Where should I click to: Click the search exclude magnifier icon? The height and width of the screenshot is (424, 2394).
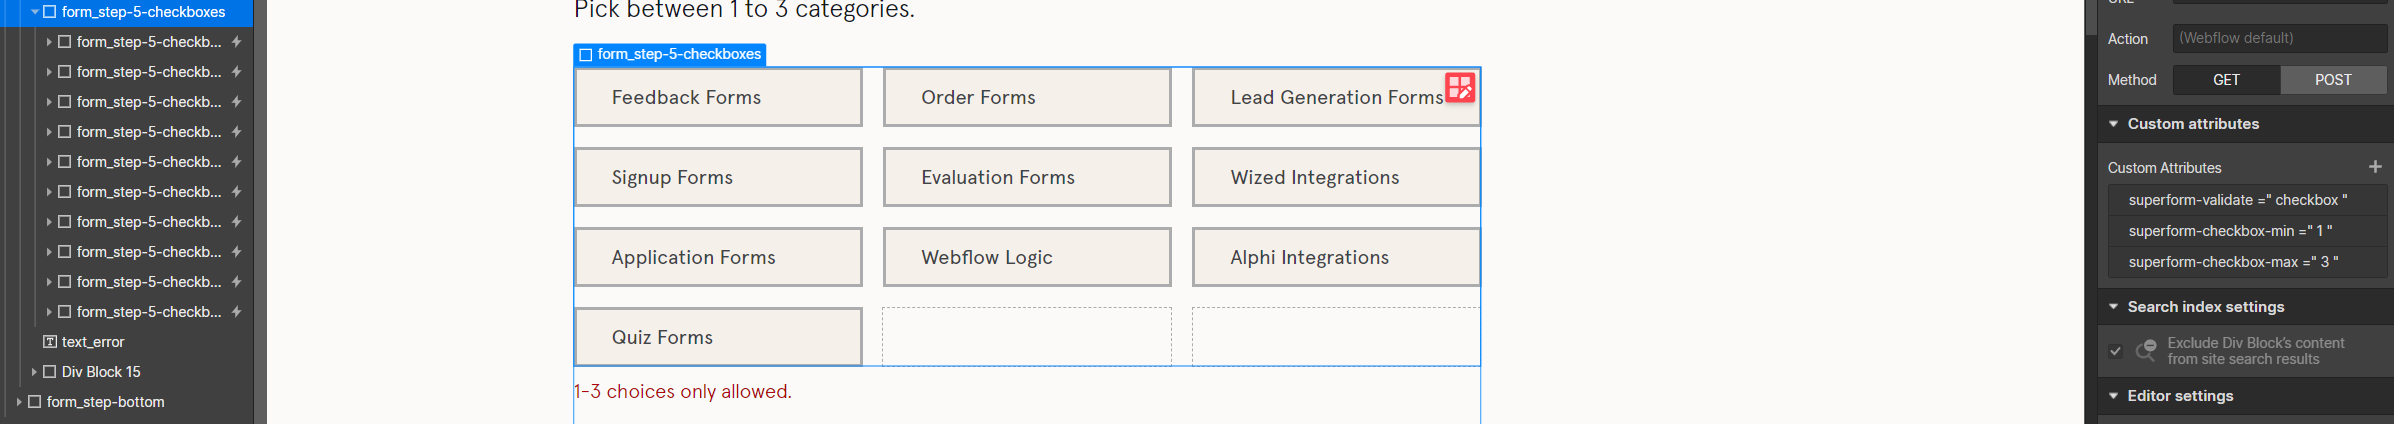click(x=2146, y=350)
